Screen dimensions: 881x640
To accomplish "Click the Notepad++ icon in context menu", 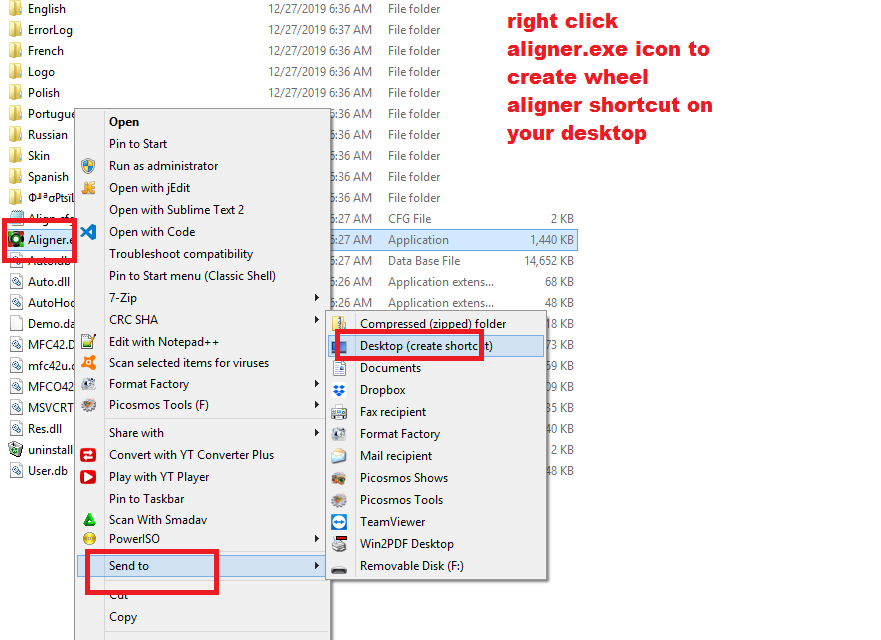I will (89, 342).
